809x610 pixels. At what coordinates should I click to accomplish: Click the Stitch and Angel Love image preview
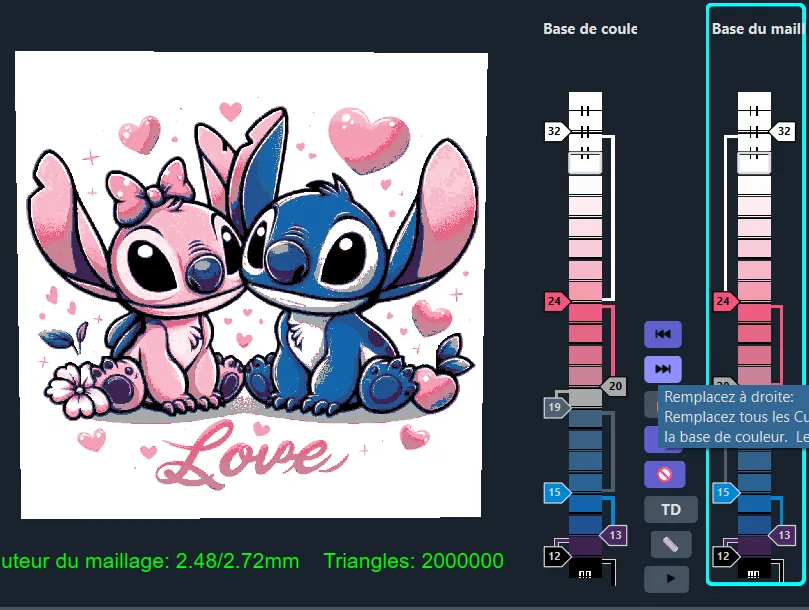pos(251,284)
